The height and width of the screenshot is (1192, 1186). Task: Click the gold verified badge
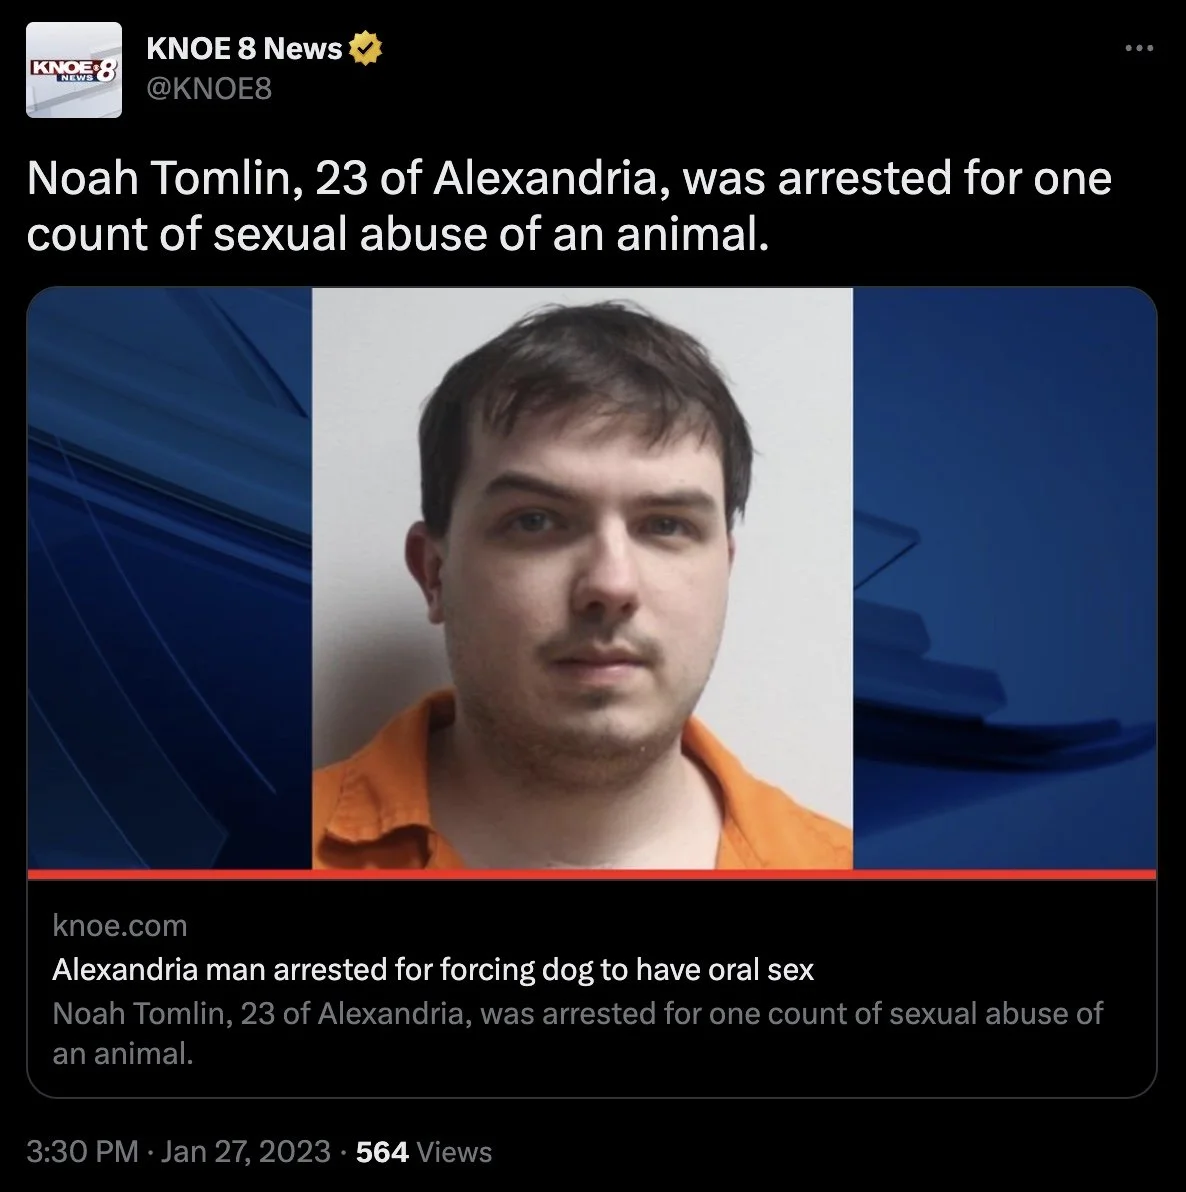tap(366, 49)
